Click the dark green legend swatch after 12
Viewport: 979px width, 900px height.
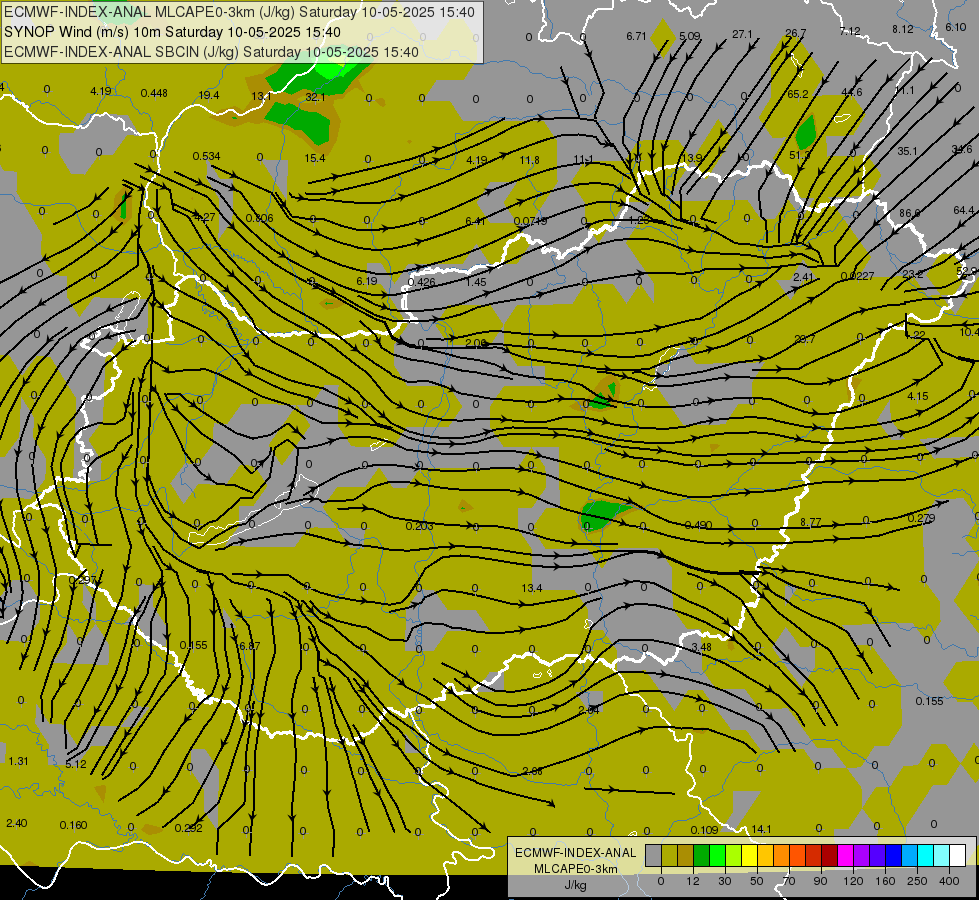(702, 855)
